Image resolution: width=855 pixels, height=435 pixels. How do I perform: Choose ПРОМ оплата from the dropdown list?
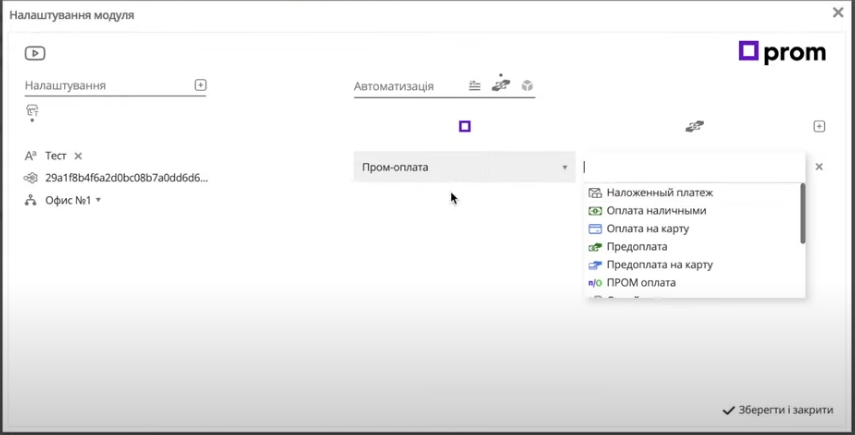coord(640,283)
